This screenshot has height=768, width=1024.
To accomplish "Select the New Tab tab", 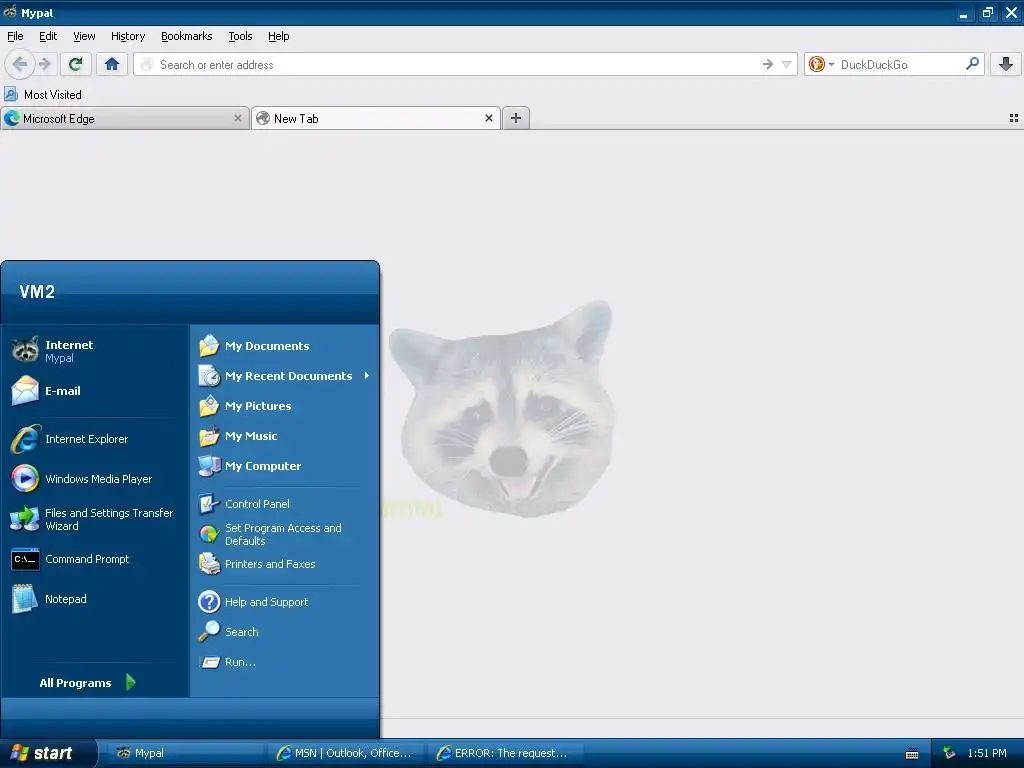I will click(376, 118).
